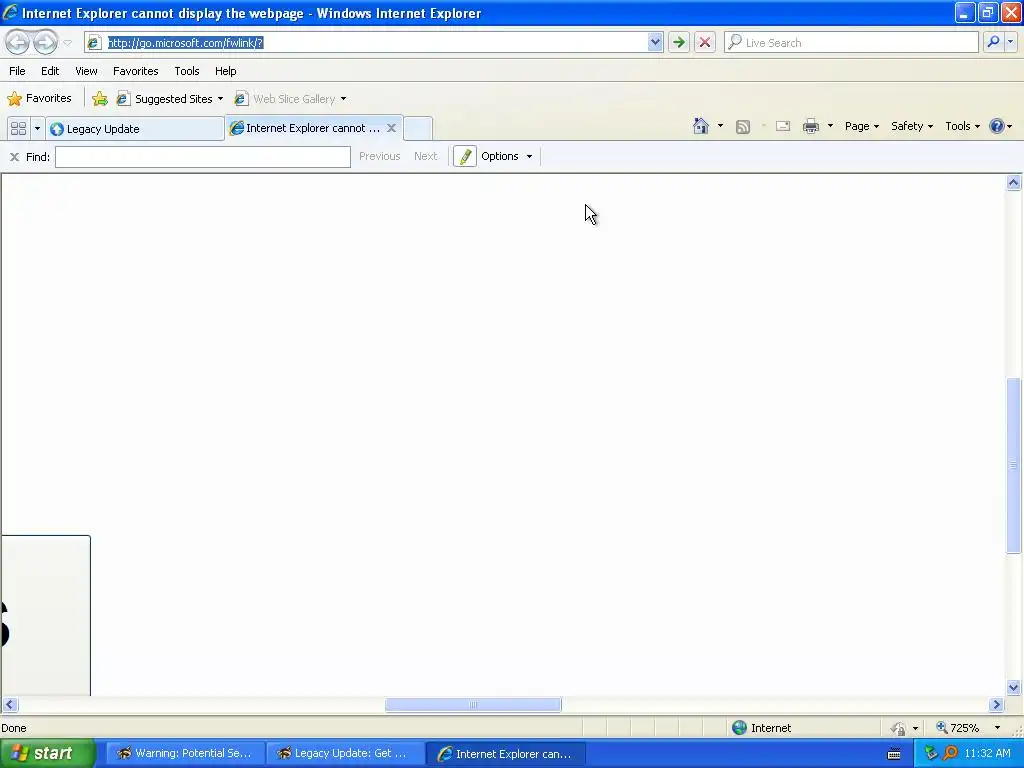Viewport: 1024px width, 768px height.
Task: Click the orange magnifier tray icon
Action: 950,754
